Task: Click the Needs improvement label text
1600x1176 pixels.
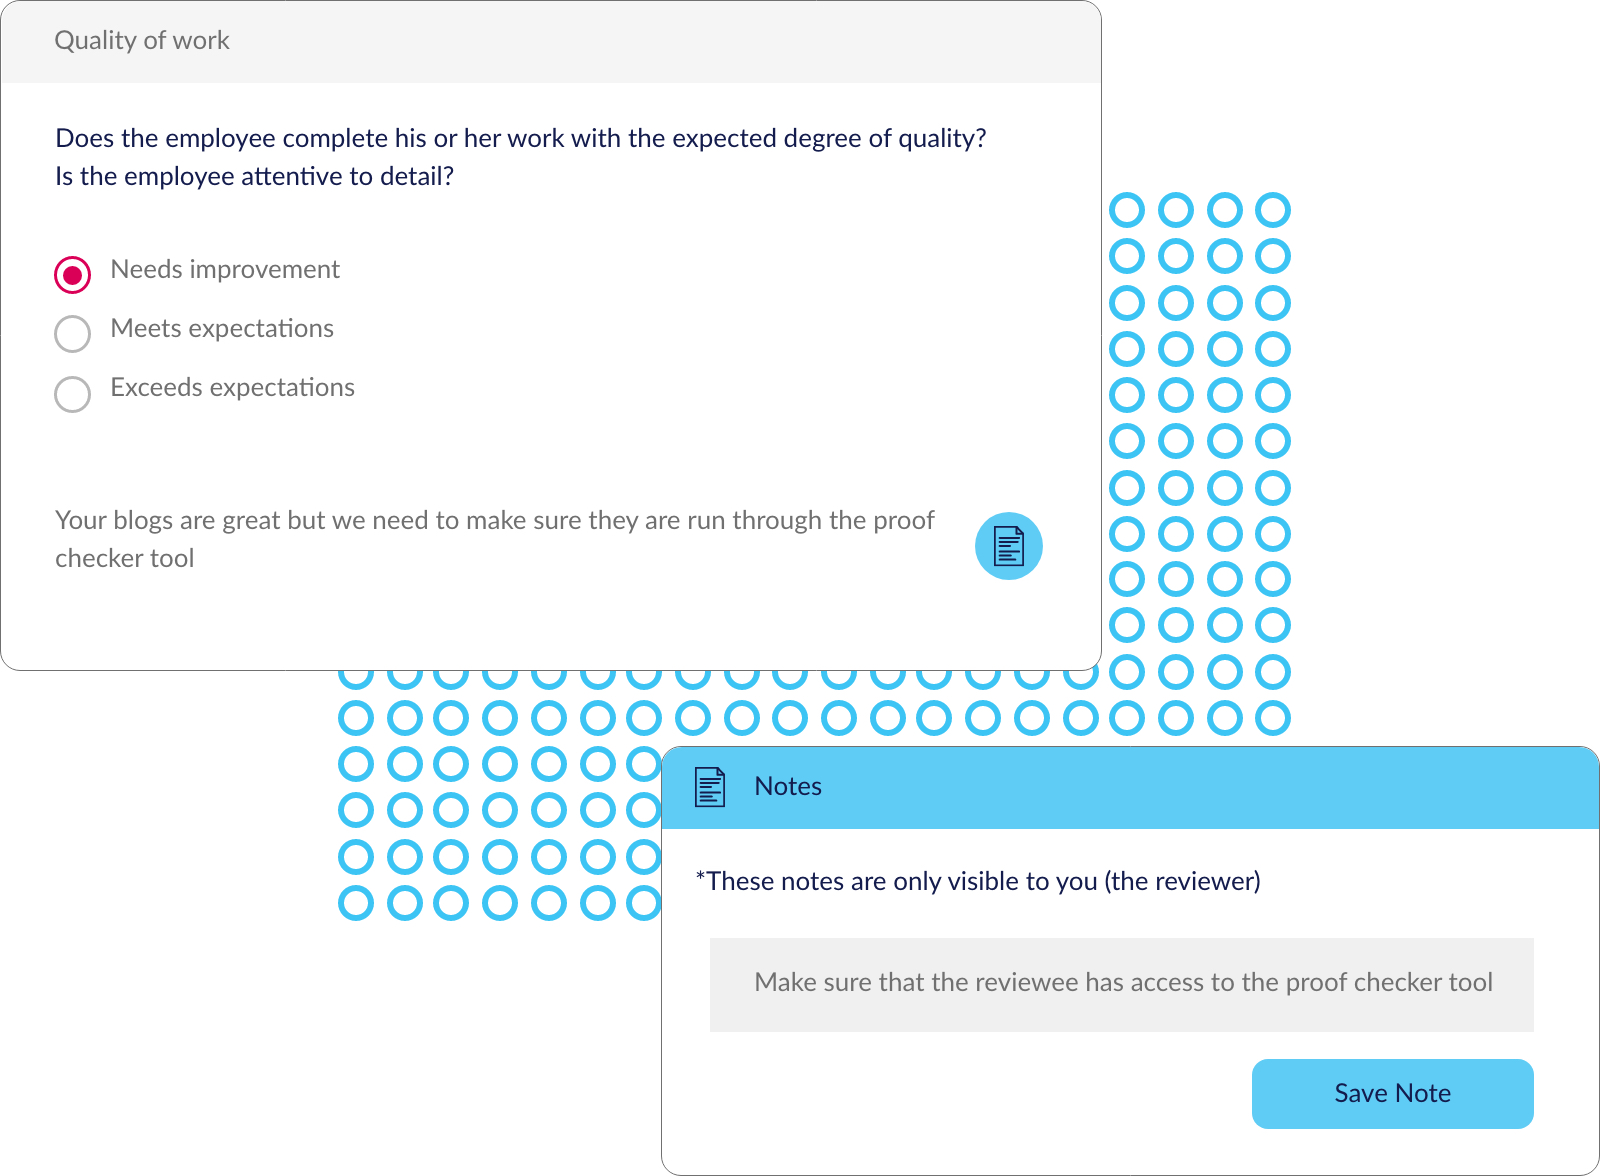Action: tap(225, 269)
